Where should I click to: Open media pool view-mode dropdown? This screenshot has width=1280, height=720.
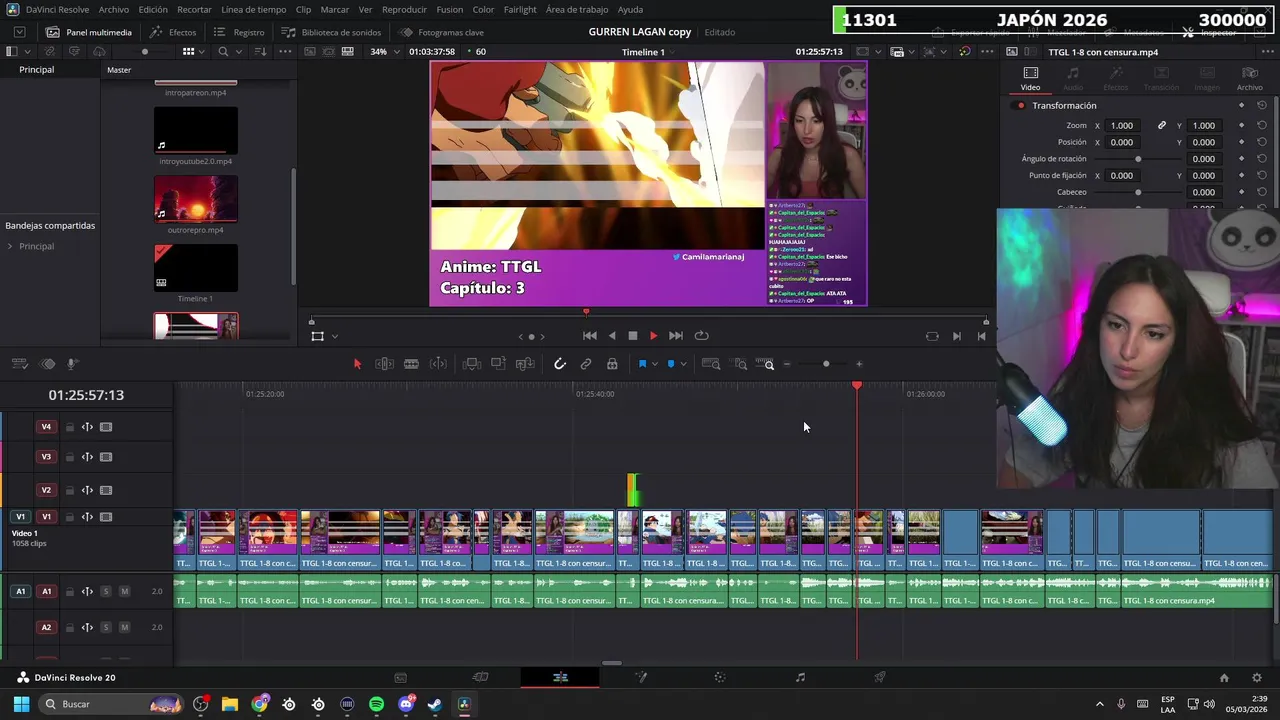pyautogui.click(x=203, y=51)
